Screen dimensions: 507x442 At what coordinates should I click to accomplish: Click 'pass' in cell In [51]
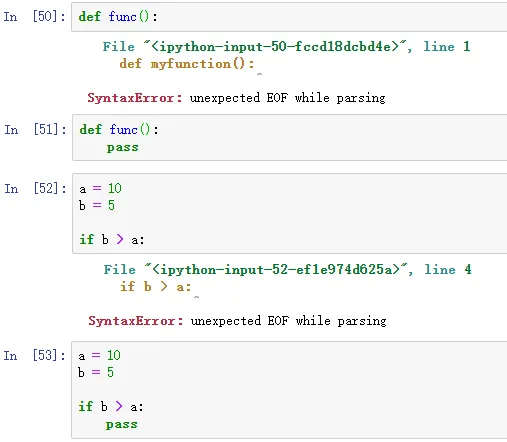pyautogui.click(x=122, y=147)
